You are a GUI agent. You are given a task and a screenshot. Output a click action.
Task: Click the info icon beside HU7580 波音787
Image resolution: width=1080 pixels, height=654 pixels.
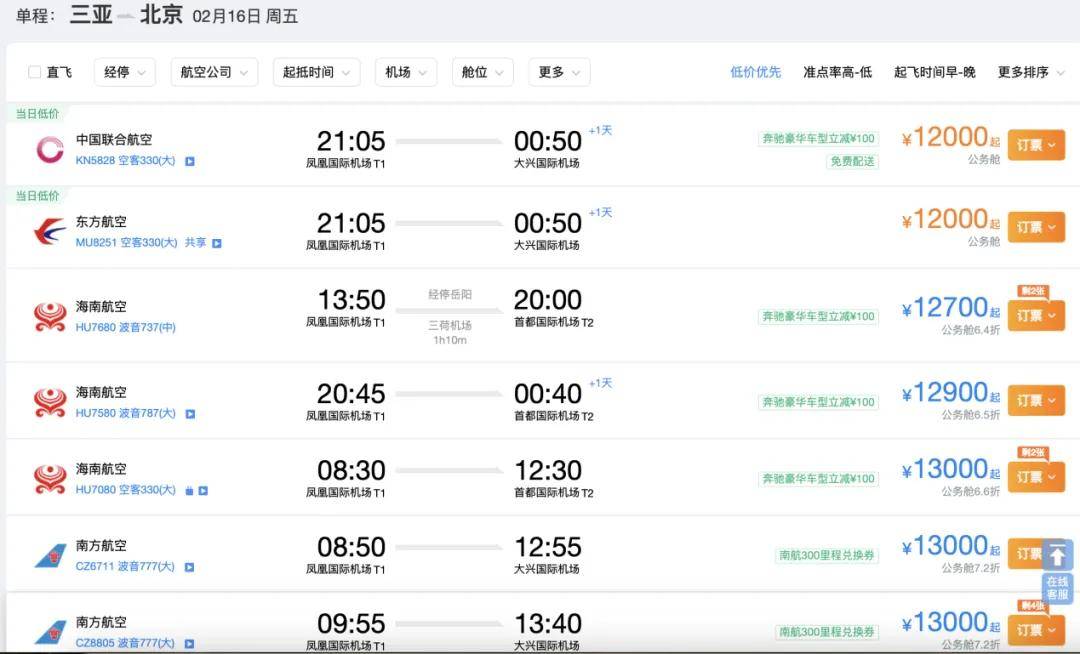[x=190, y=414]
